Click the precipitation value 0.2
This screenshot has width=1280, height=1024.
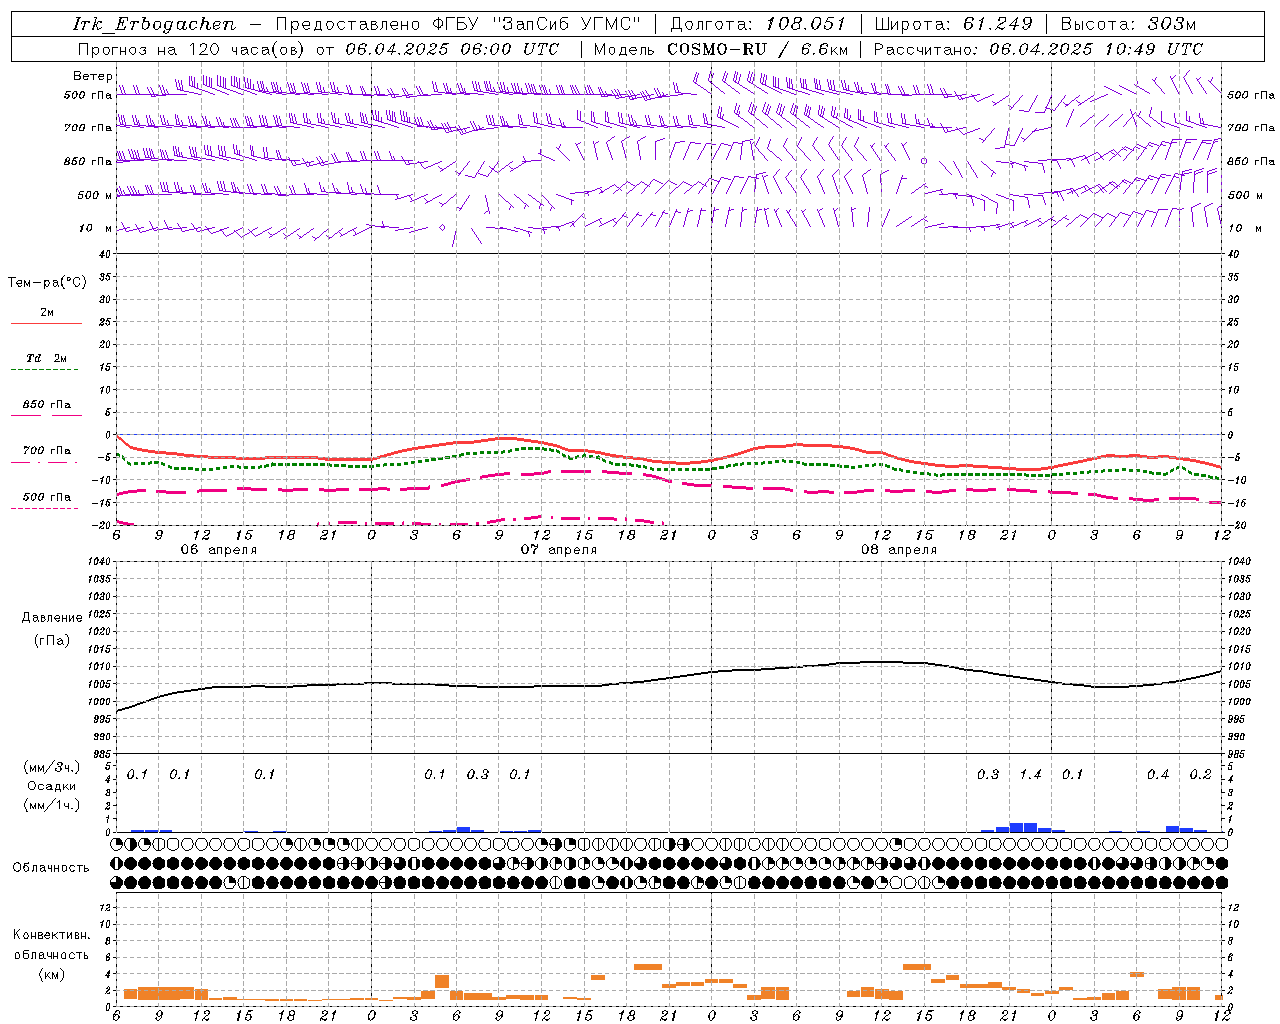coord(1200,775)
